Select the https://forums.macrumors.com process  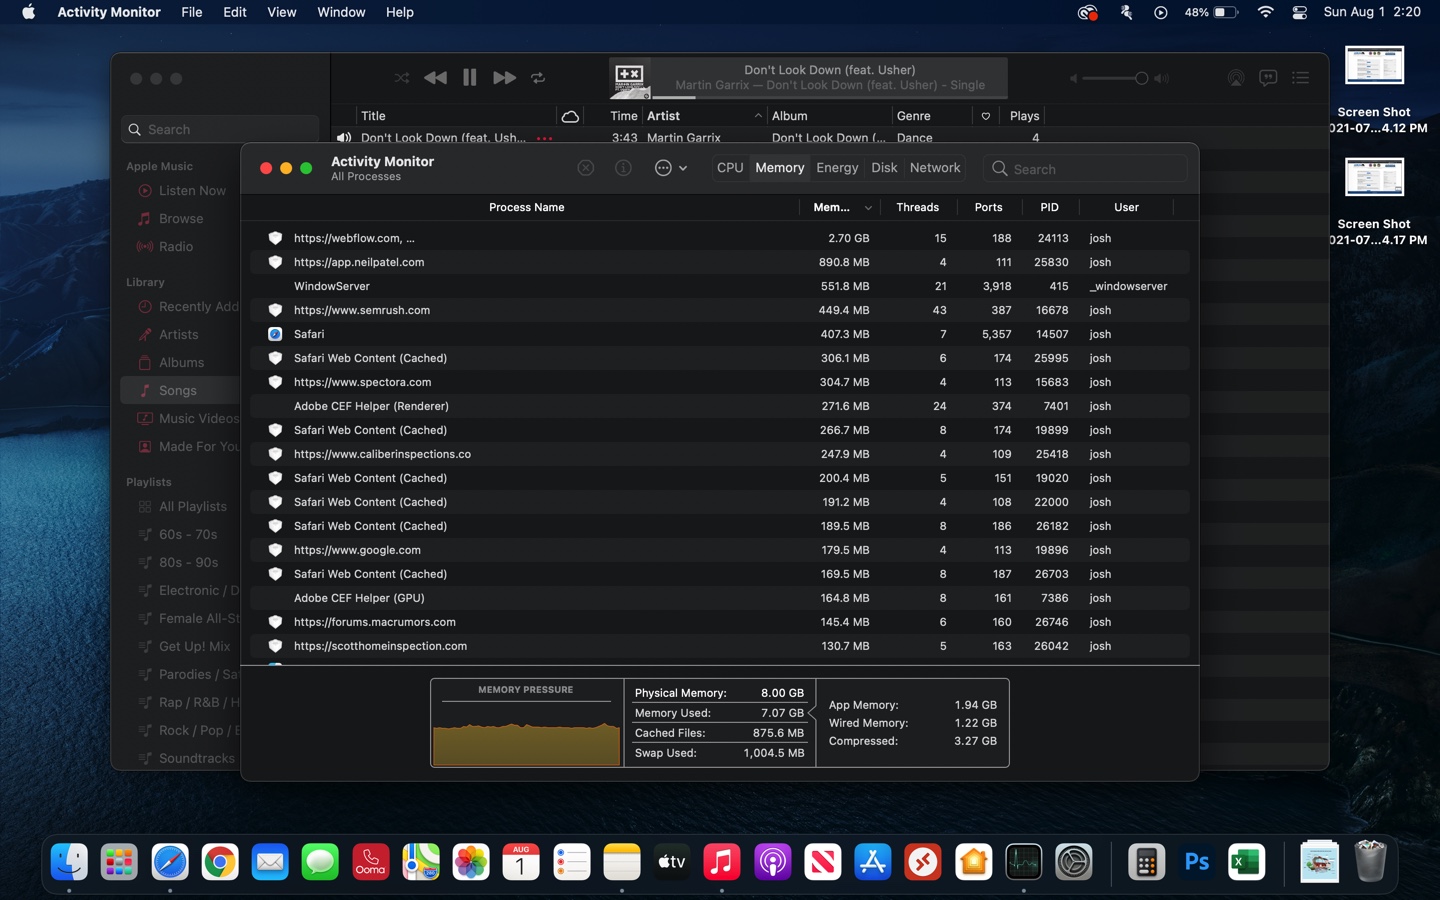point(719,622)
